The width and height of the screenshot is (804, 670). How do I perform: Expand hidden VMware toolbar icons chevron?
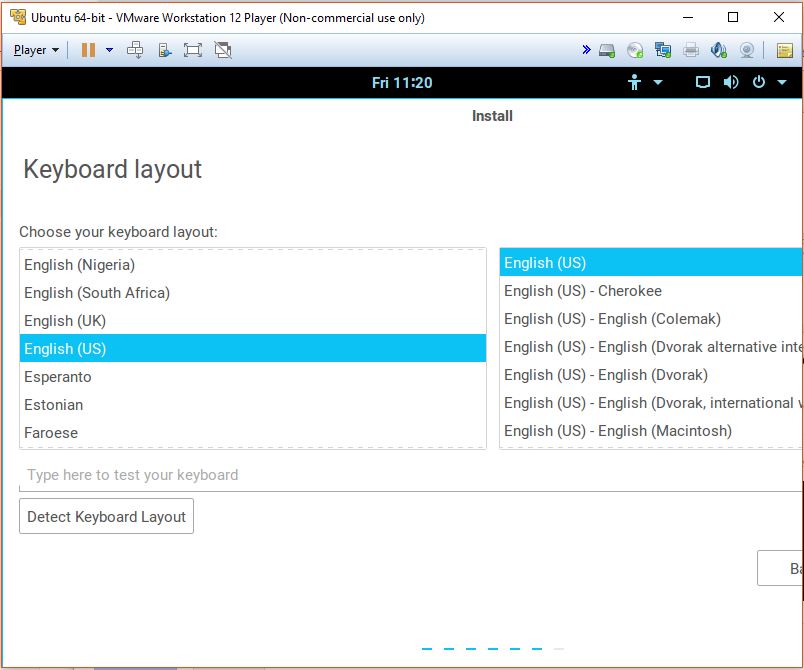[x=586, y=49]
